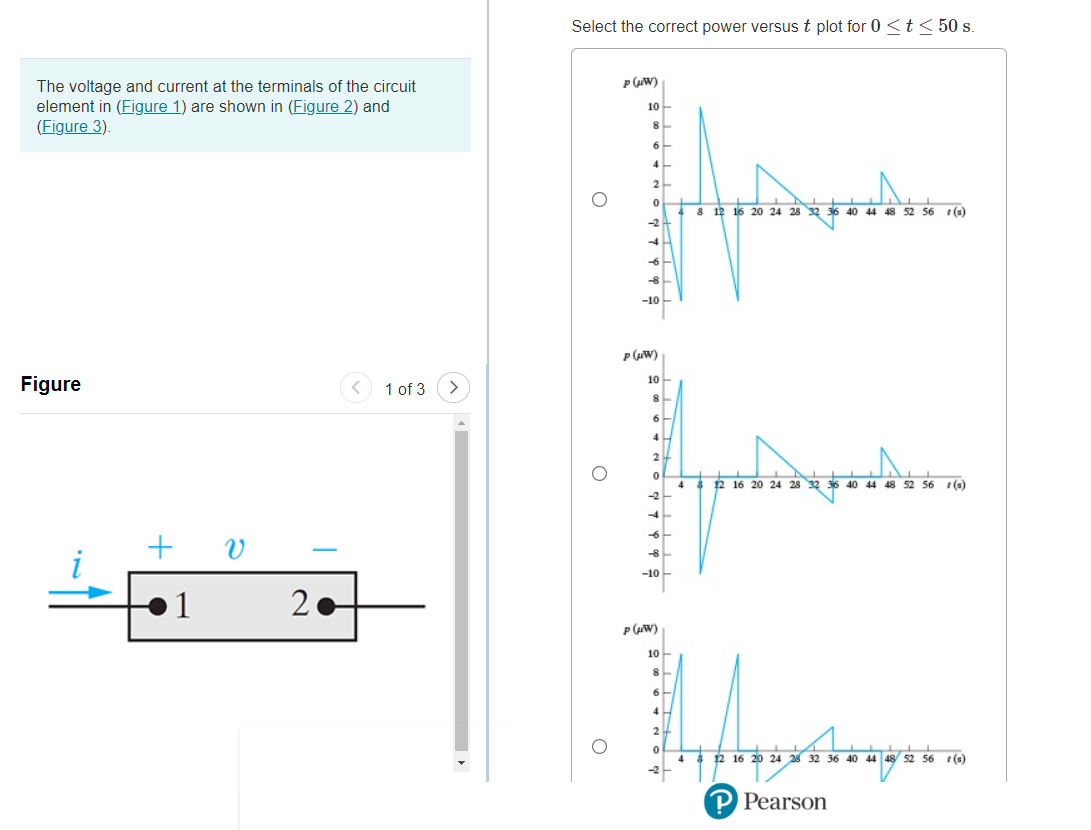The height and width of the screenshot is (830, 1091).
Task: Click the Figure section heading
Action: coord(51,384)
